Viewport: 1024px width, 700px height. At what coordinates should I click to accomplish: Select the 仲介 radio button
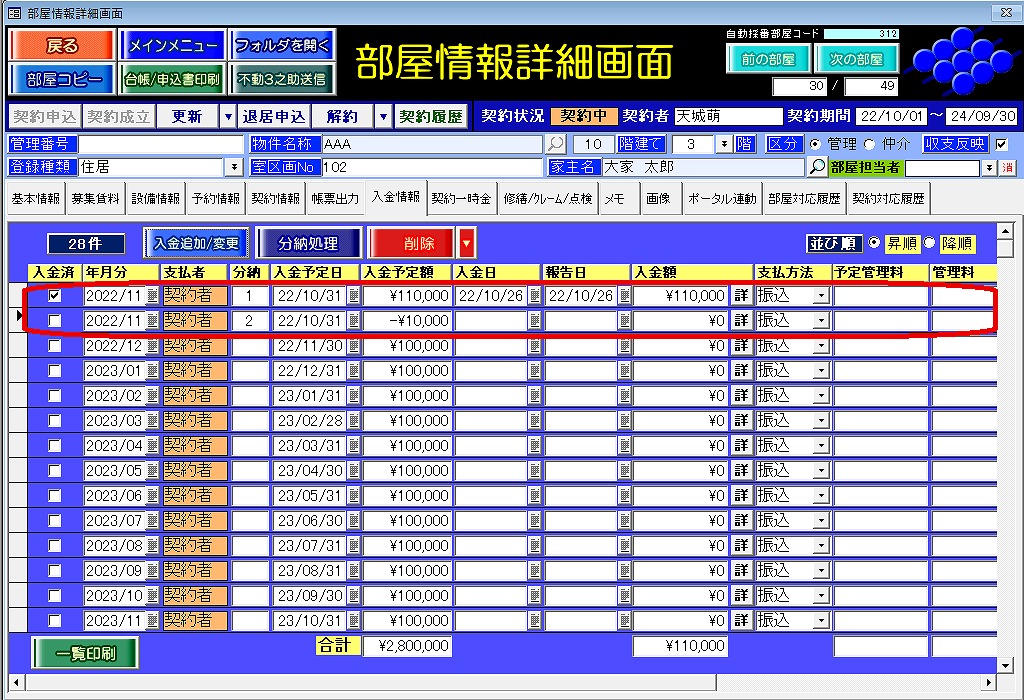(x=869, y=144)
